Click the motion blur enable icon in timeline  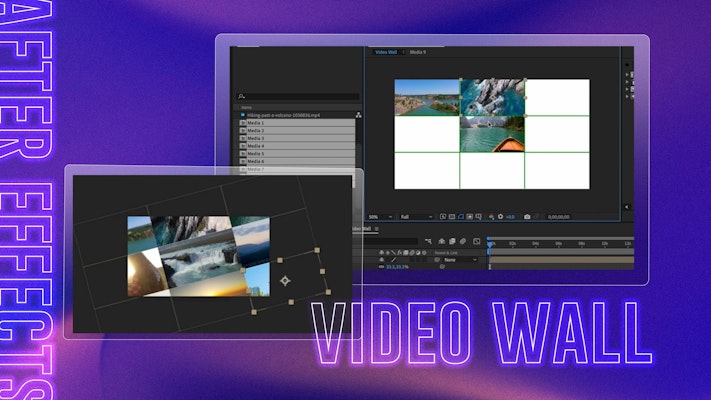point(463,241)
